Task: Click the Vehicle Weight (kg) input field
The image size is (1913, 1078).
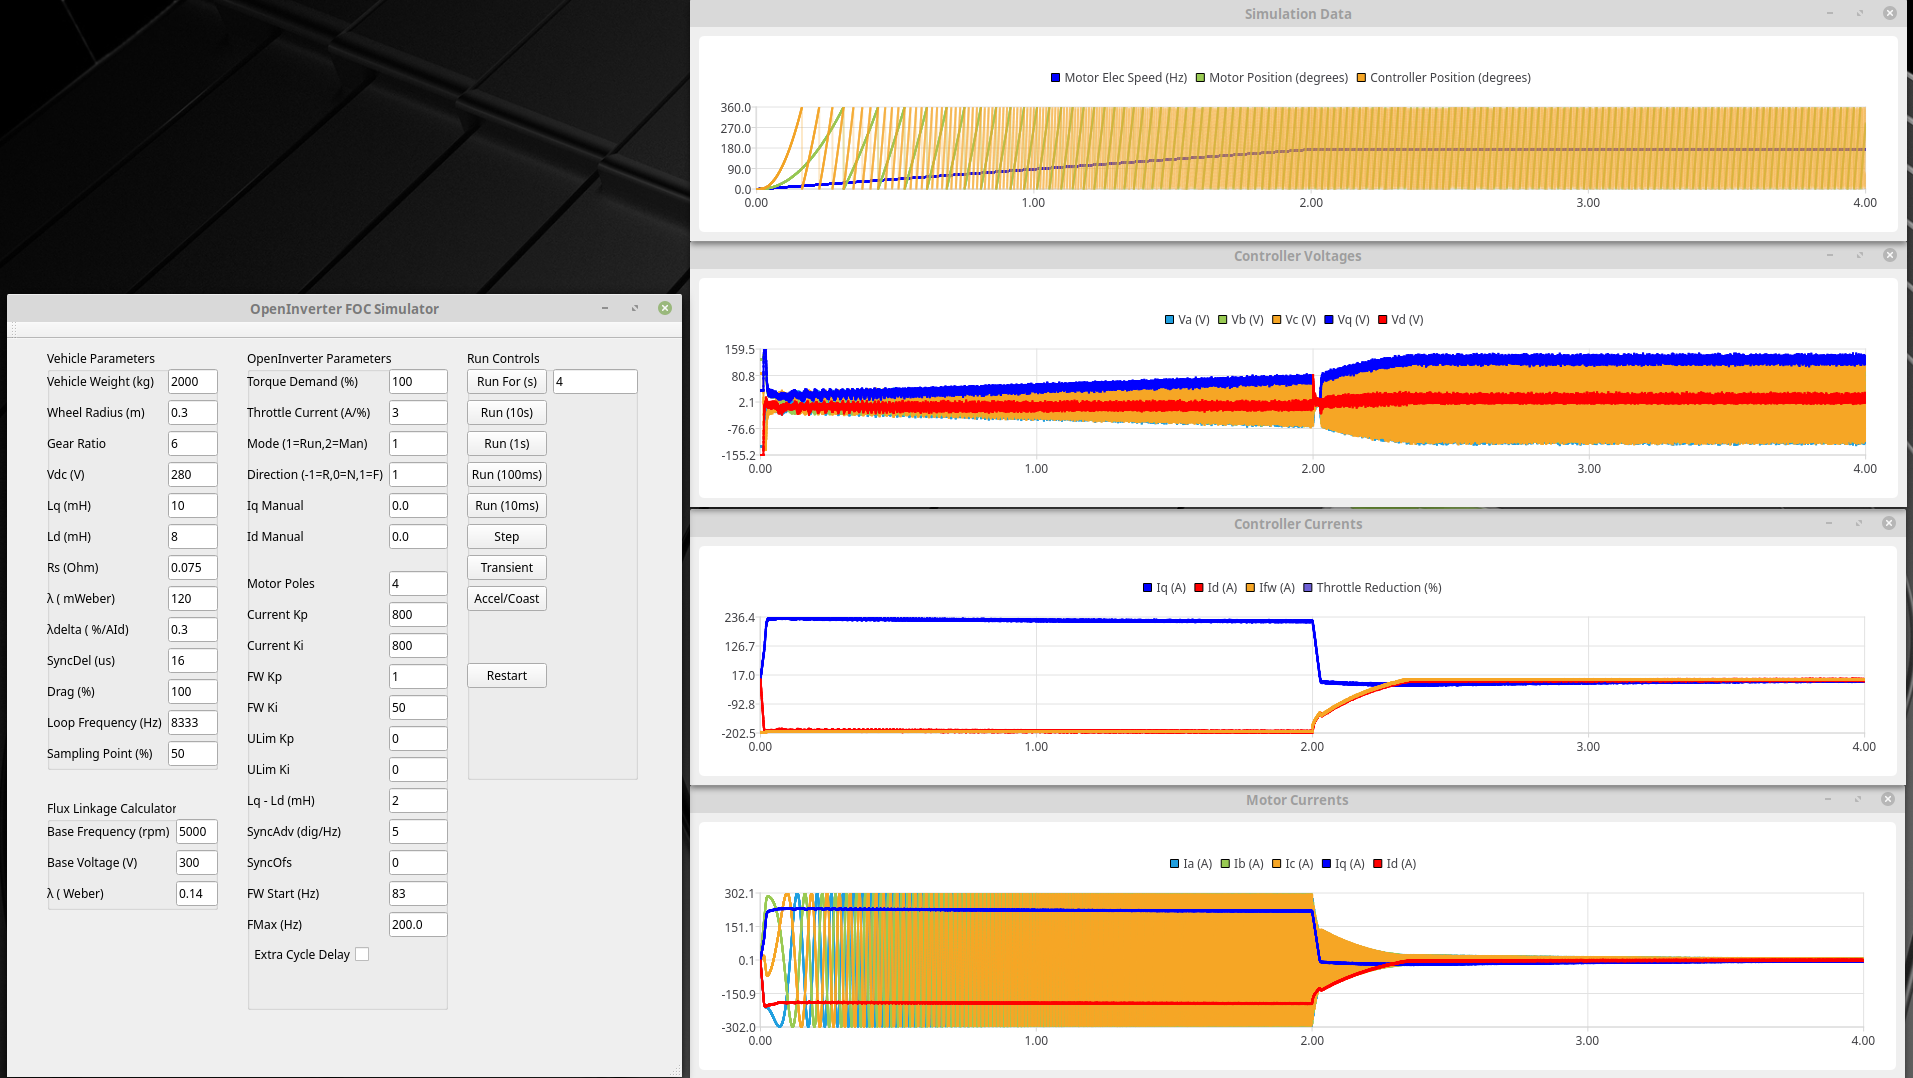Action: (x=192, y=382)
